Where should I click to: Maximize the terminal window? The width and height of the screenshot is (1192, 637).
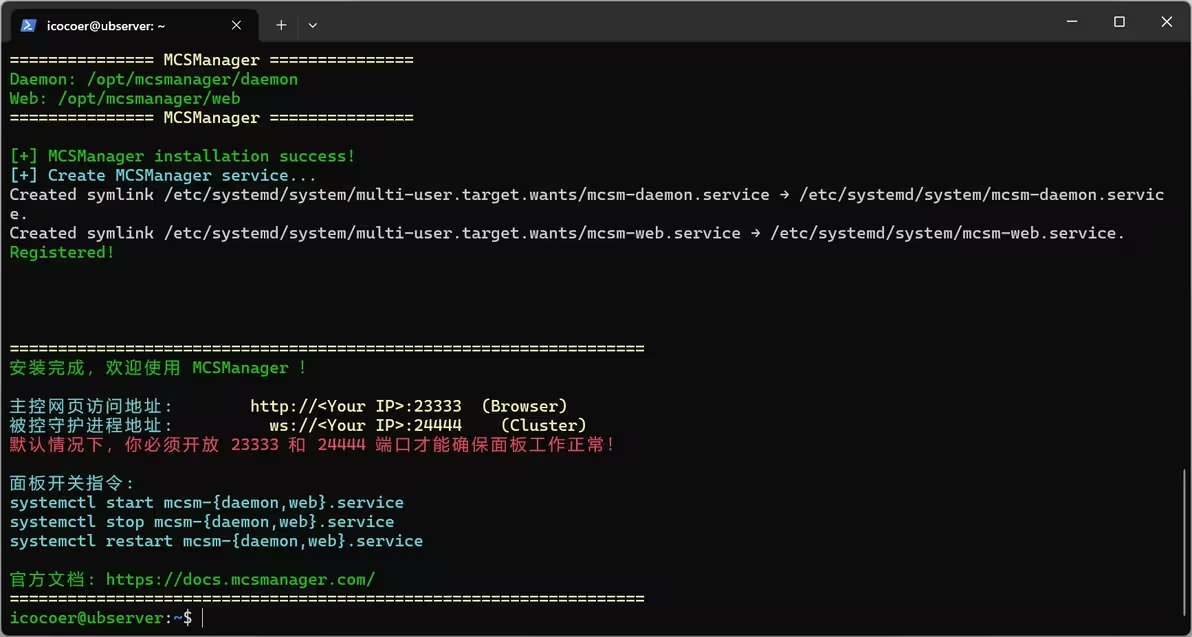pos(1119,22)
